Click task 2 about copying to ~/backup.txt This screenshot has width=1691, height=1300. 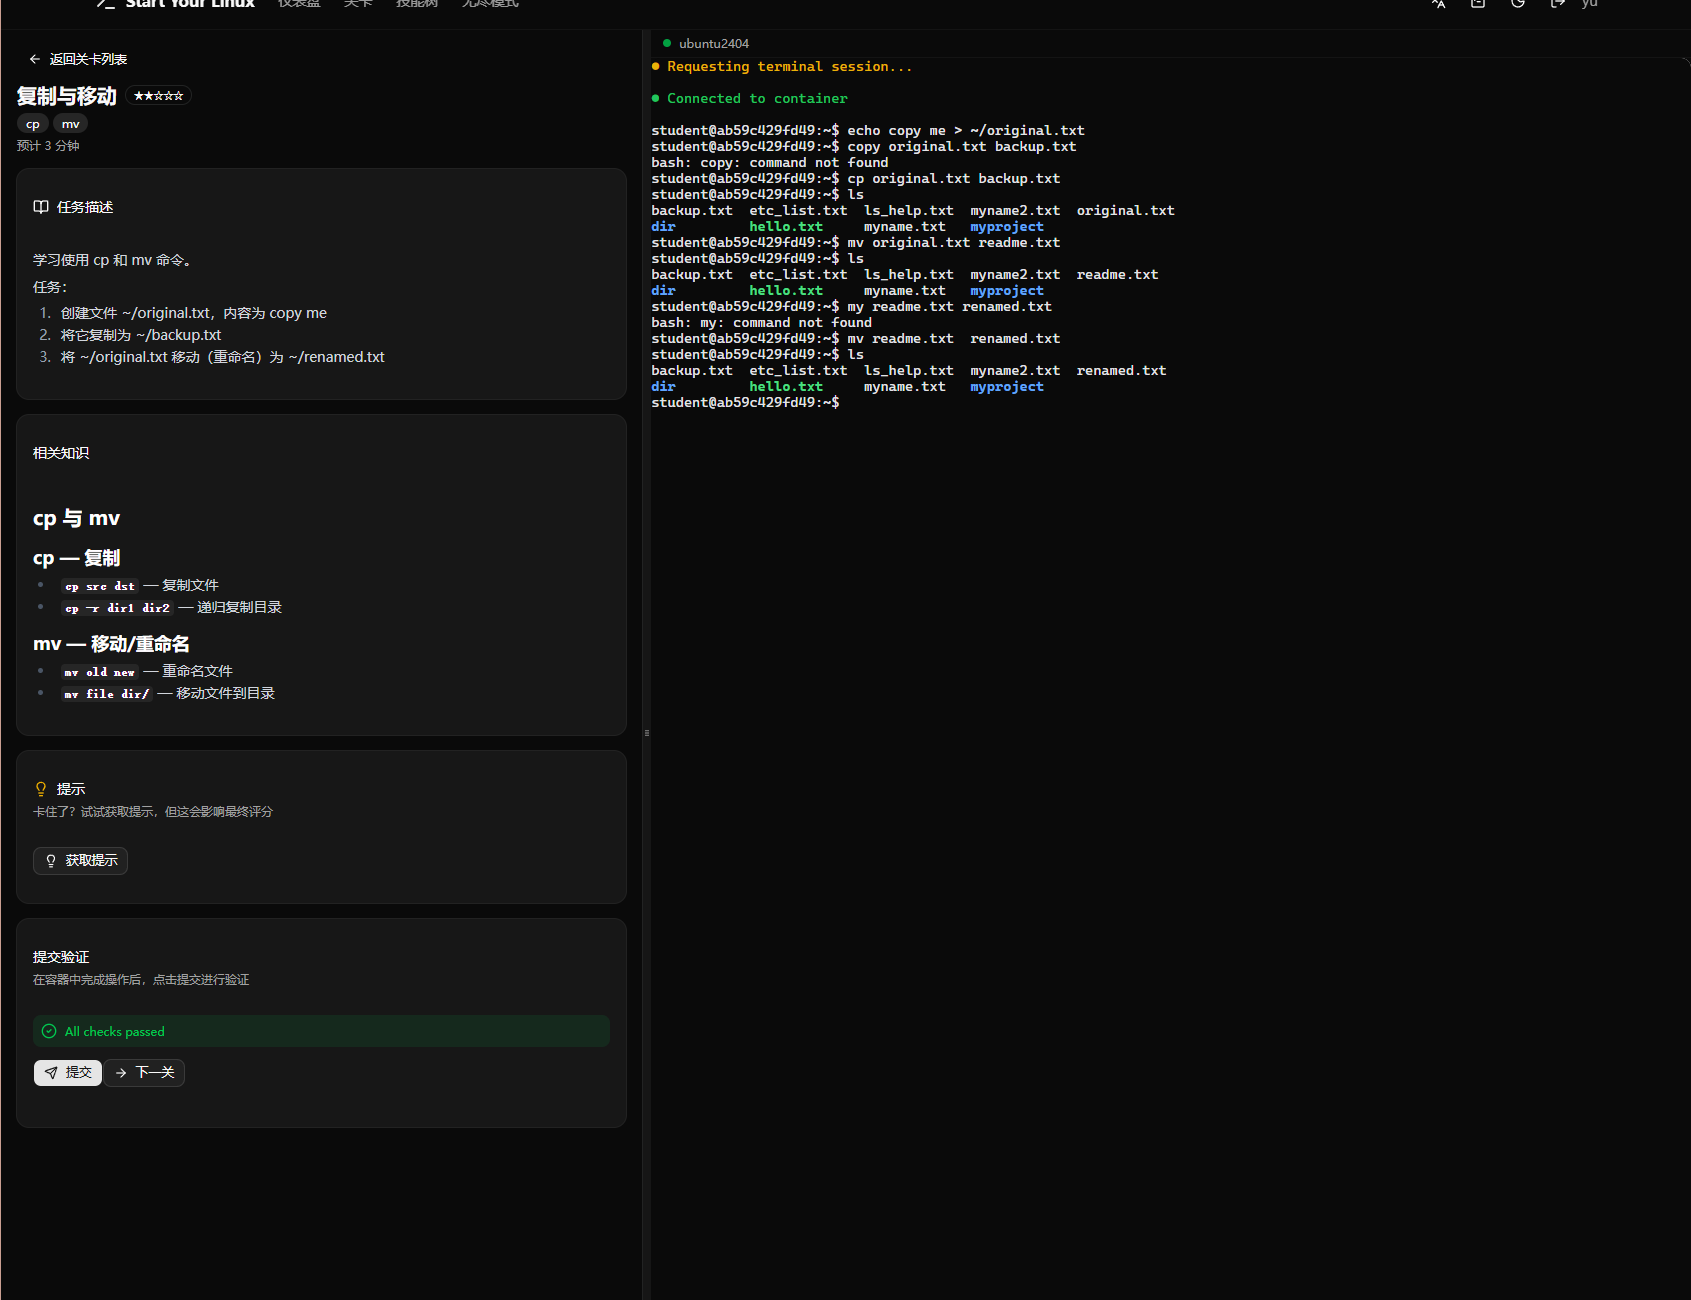click(141, 335)
